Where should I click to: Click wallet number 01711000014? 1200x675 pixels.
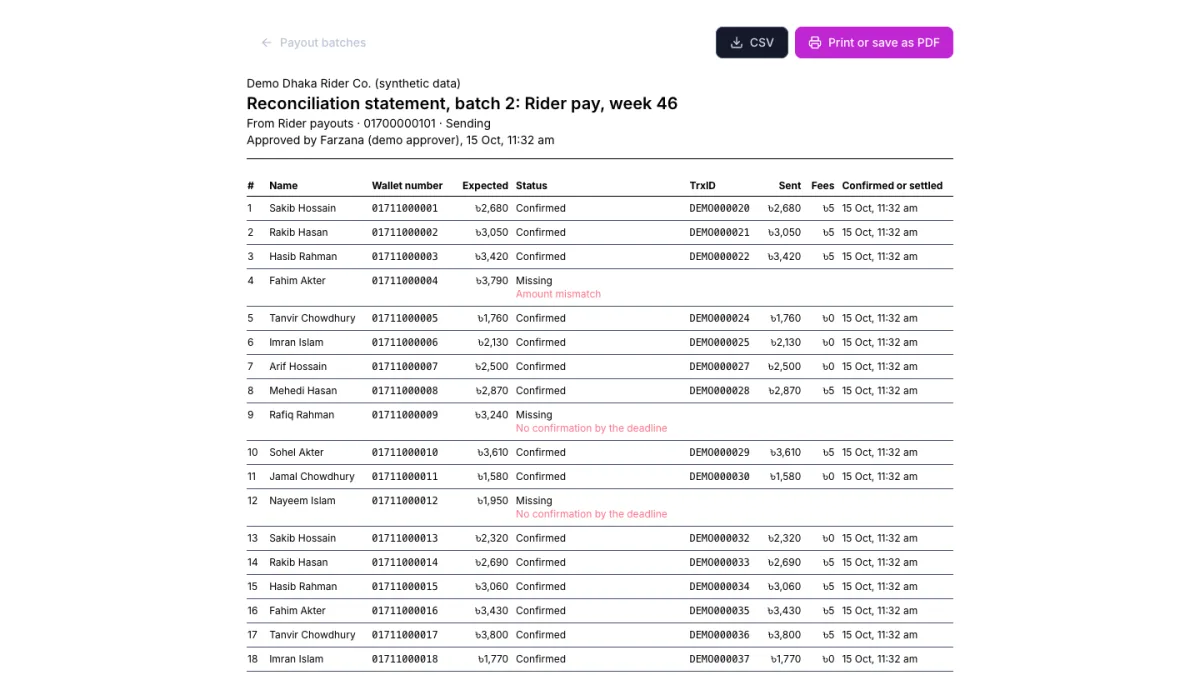click(x=405, y=563)
